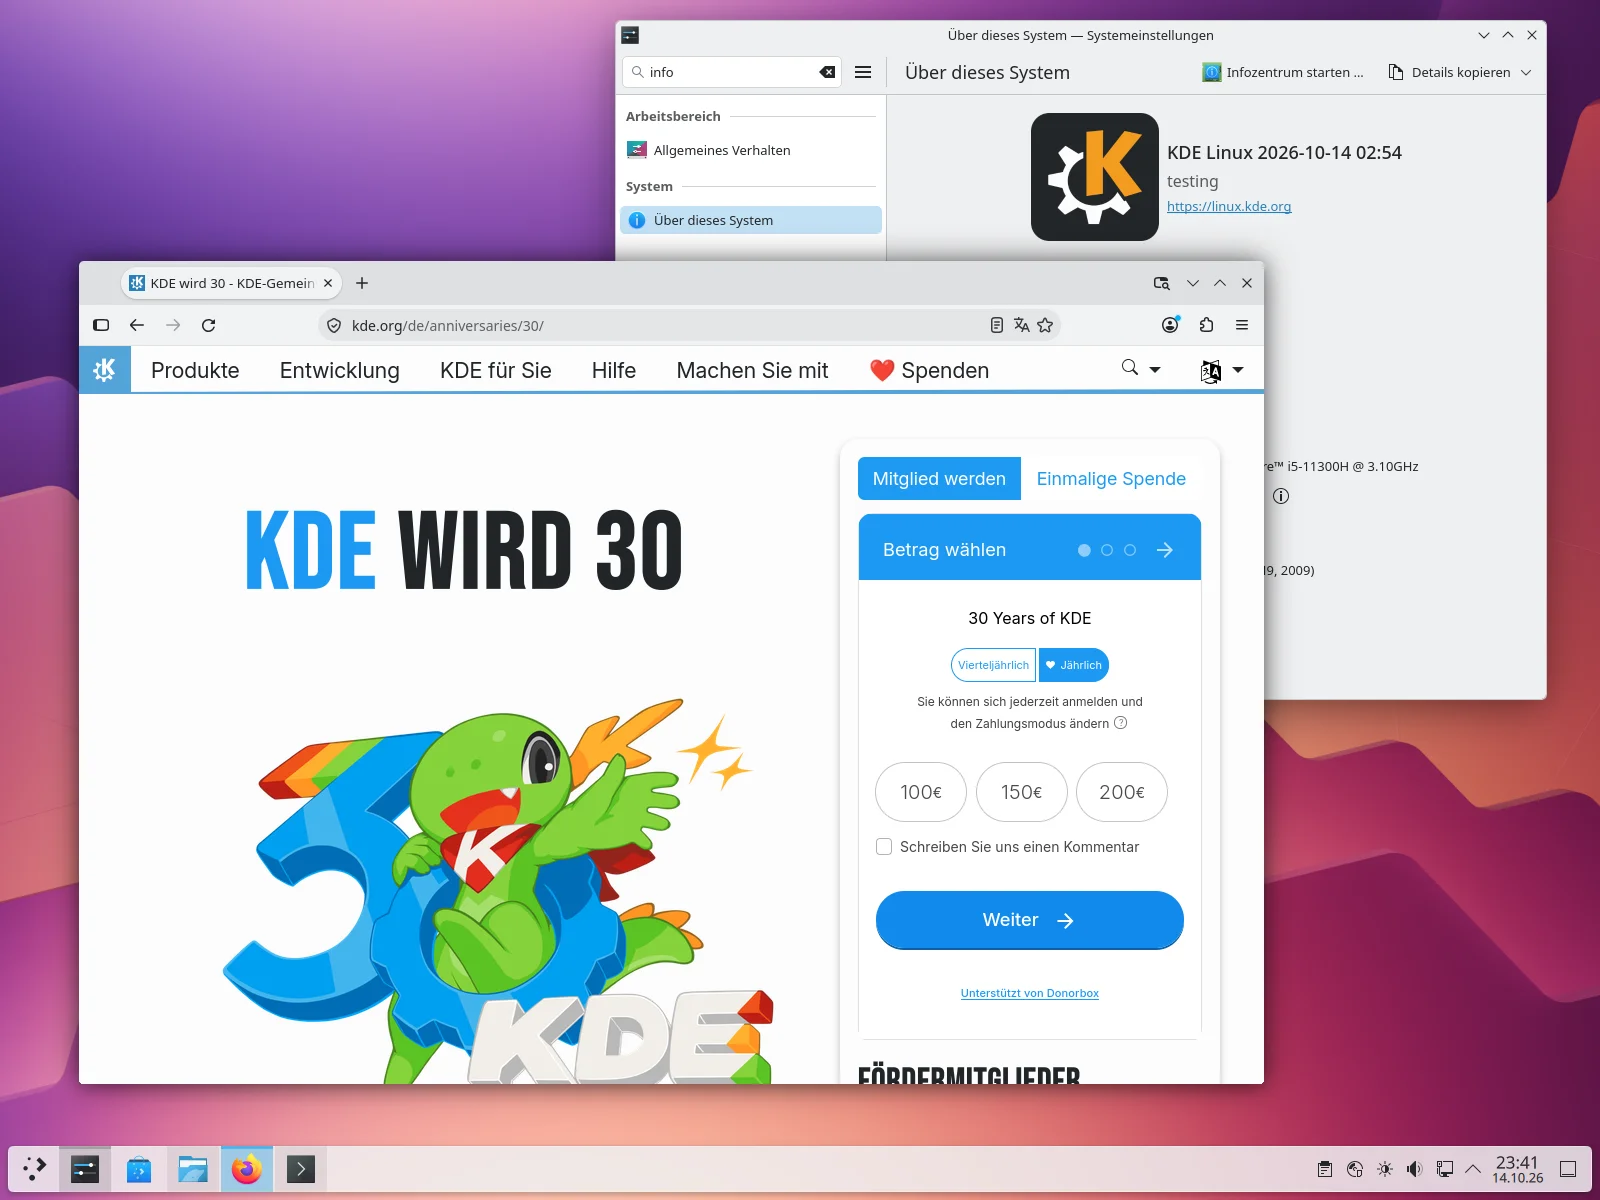Screen dimensions: 1600x1200
Task: Click the info icon in system details
Action: pyautogui.click(x=1281, y=496)
